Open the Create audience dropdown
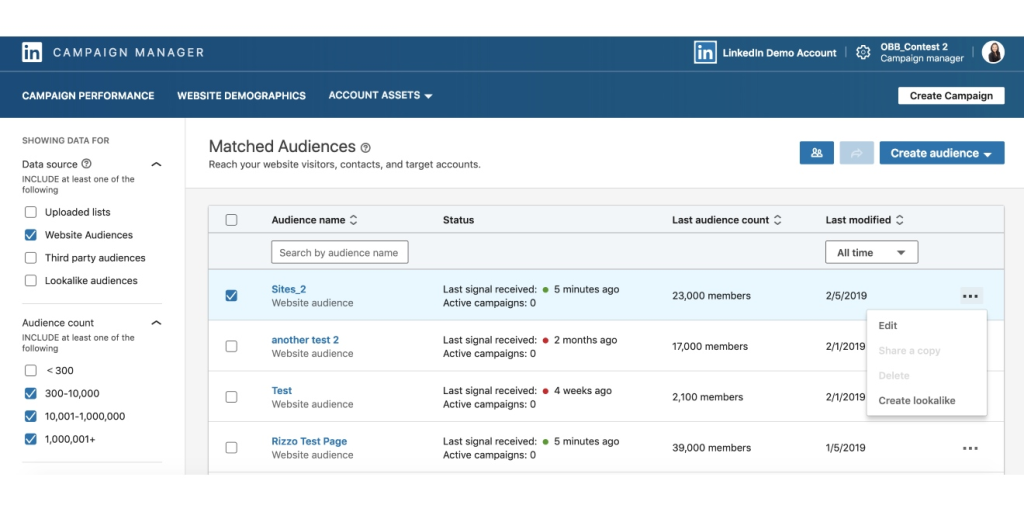The width and height of the screenshot is (1024, 512). 941,153
